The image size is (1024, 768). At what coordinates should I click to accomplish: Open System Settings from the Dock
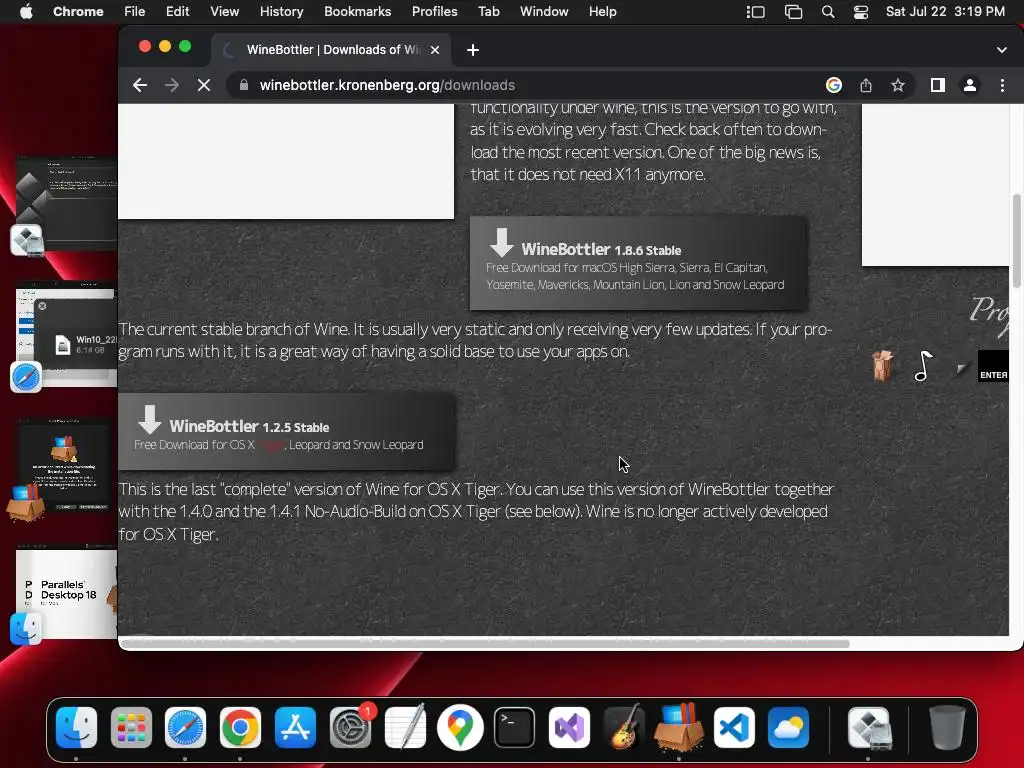[x=350, y=728]
